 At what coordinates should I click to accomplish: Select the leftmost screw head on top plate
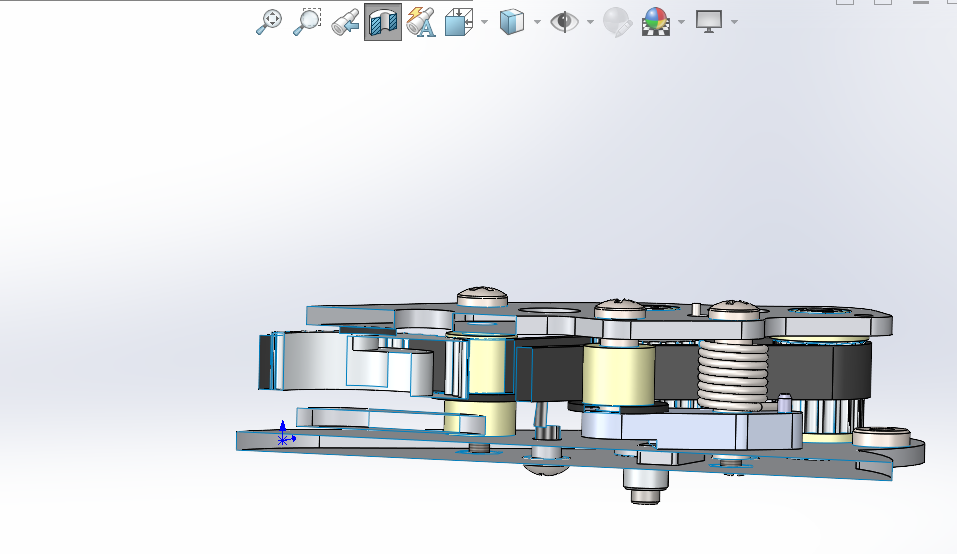click(483, 295)
